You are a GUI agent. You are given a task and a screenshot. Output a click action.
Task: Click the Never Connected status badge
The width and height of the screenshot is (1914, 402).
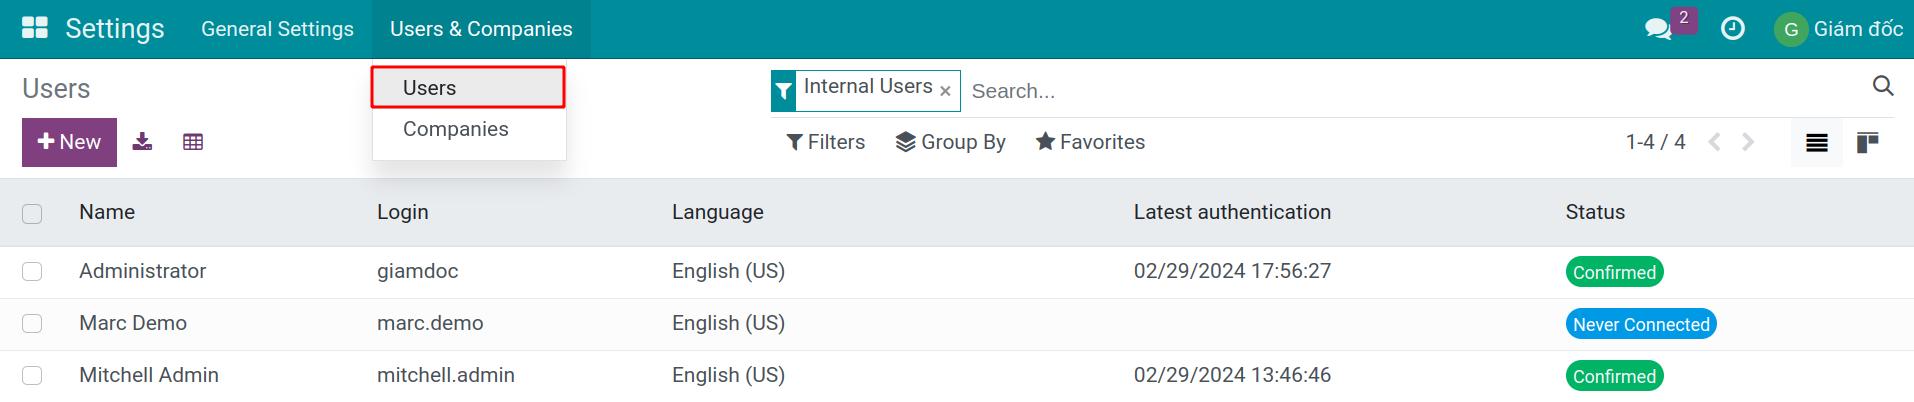(x=1641, y=324)
